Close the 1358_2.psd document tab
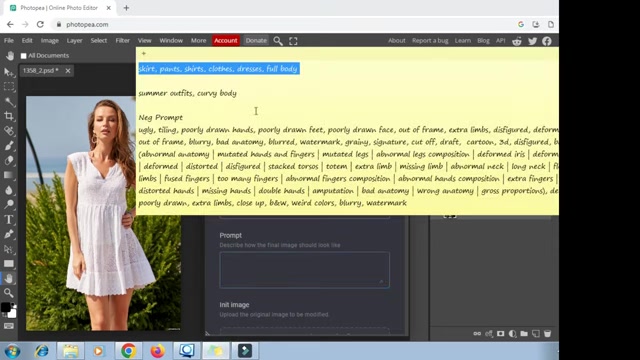 coord(68,71)
